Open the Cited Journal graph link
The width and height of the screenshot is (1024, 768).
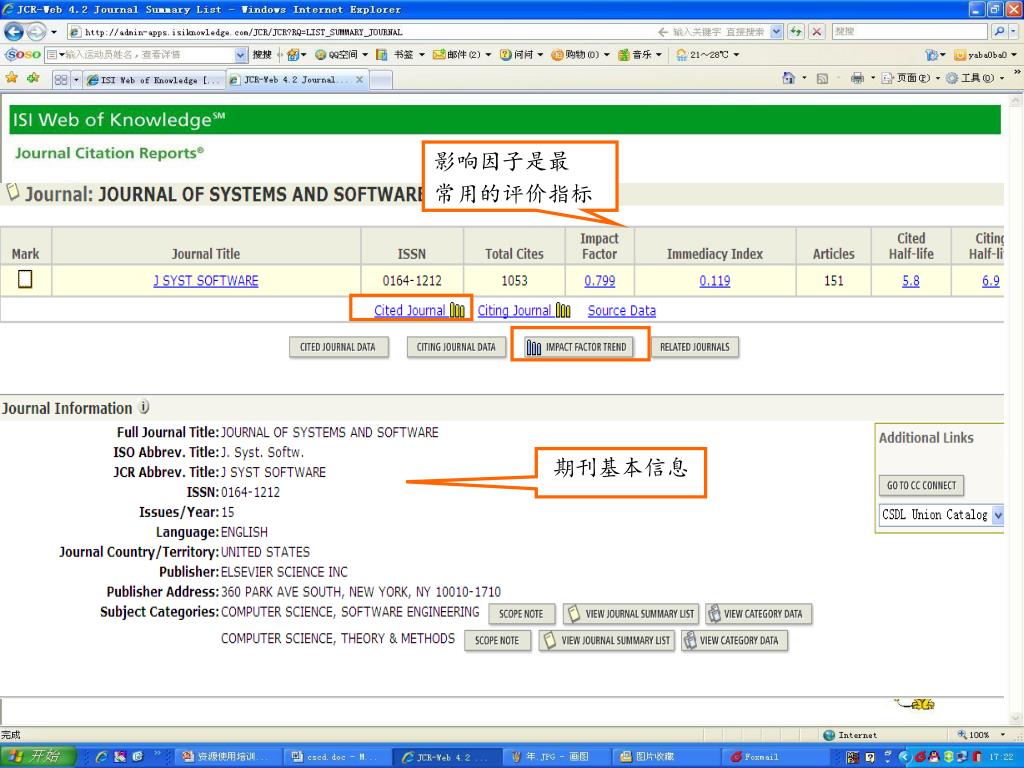click(x=419, y=310)
